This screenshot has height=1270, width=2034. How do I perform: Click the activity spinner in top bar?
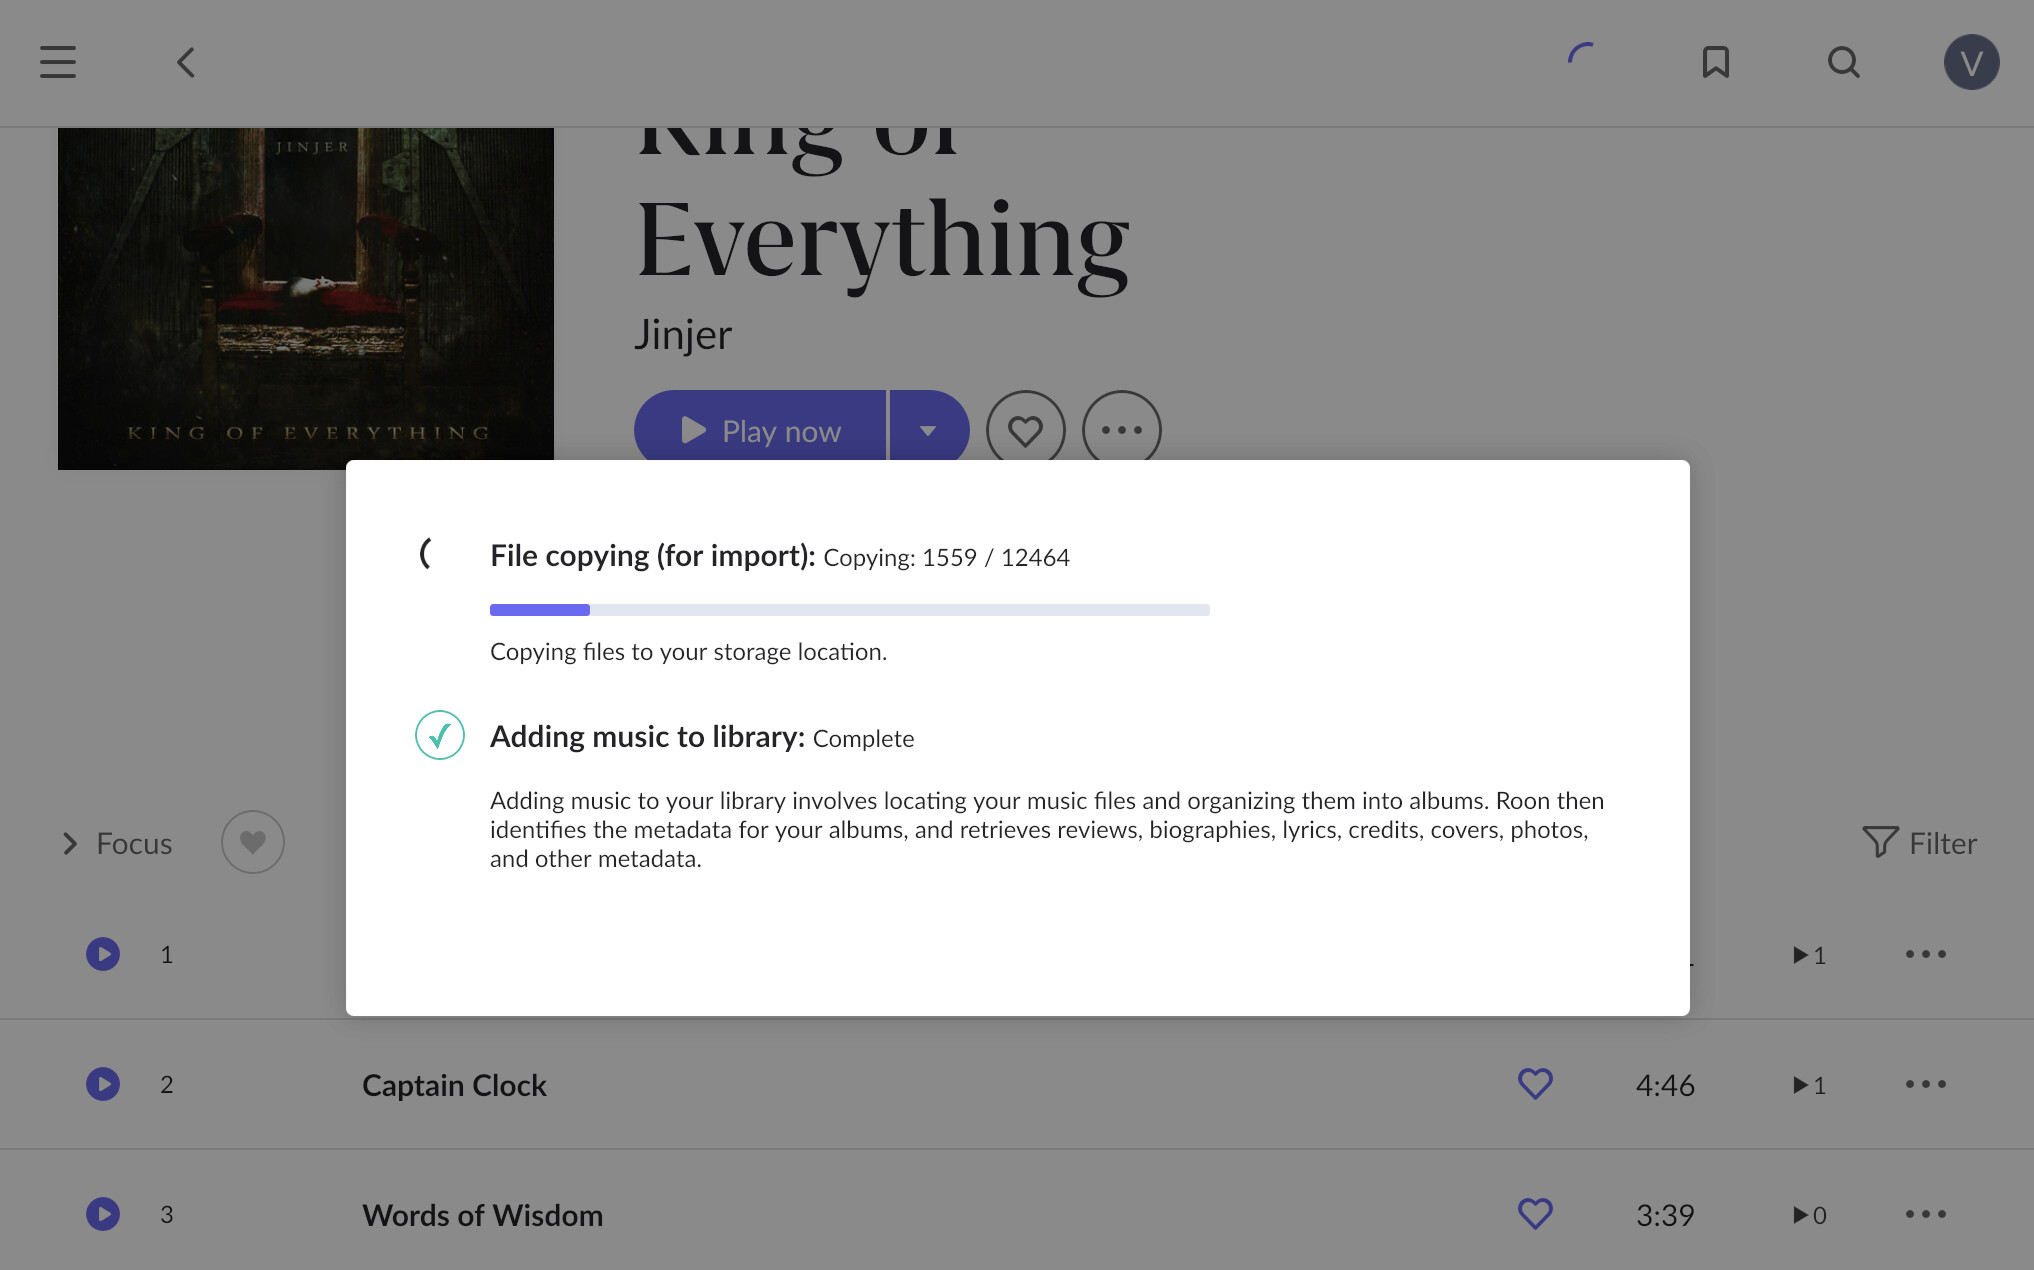tap(1581, 55)
